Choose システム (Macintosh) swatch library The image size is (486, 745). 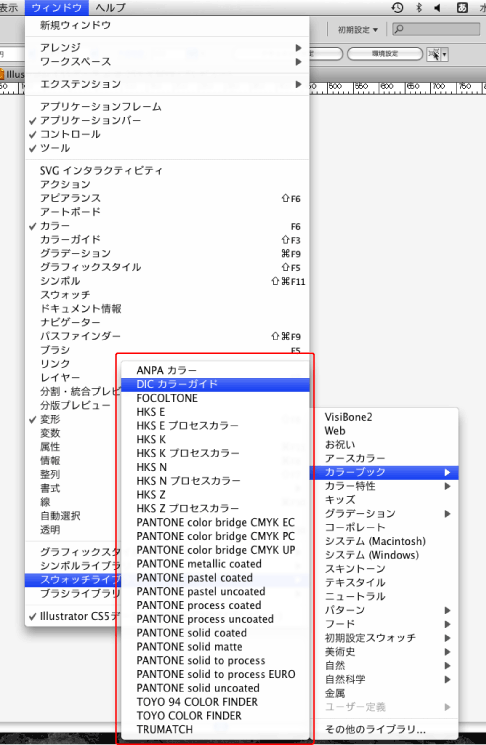[384, 541]
